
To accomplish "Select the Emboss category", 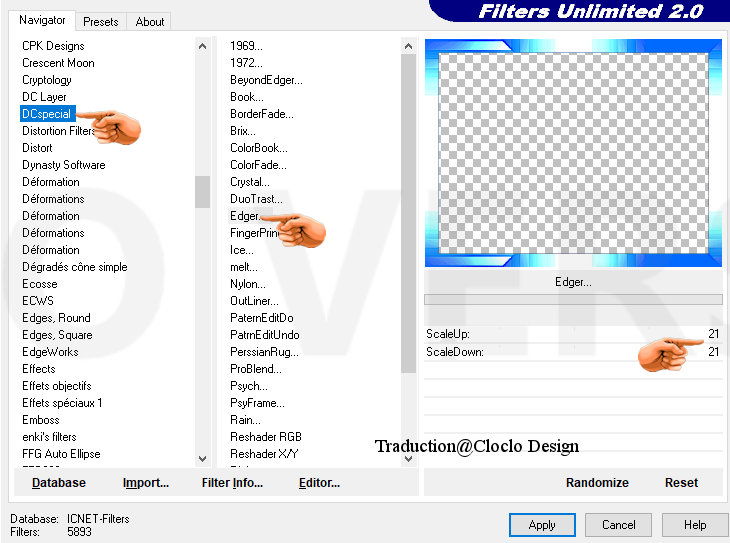I will tap(41, 420).
